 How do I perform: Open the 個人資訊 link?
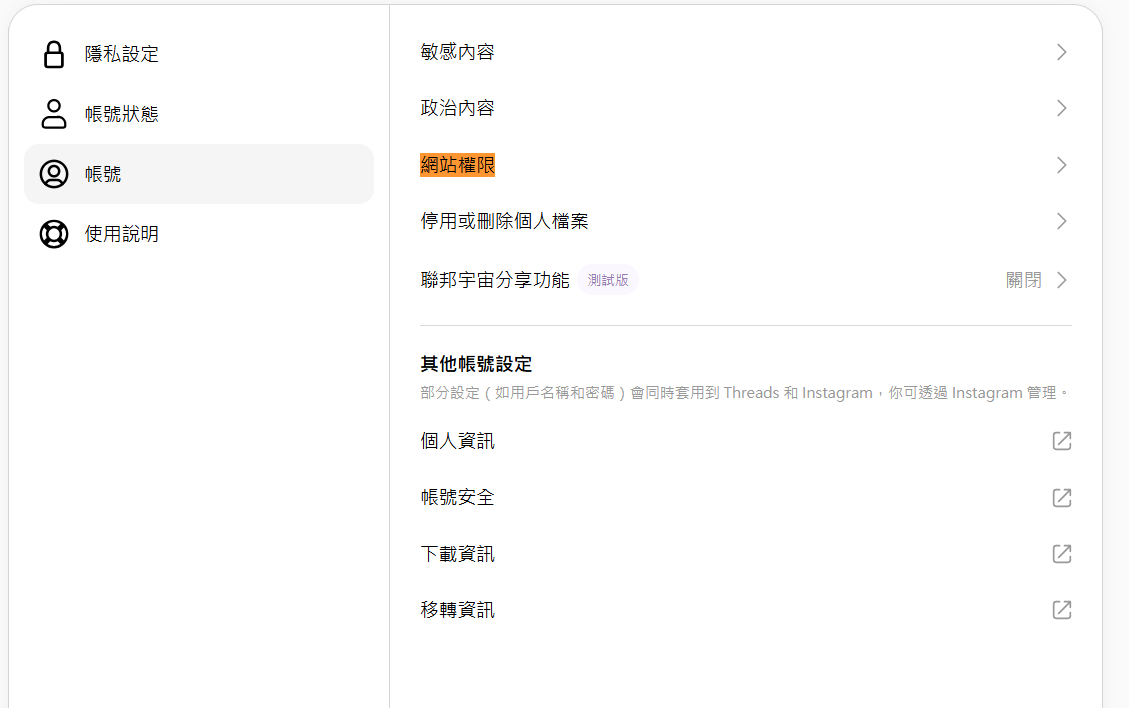point(458,441)
